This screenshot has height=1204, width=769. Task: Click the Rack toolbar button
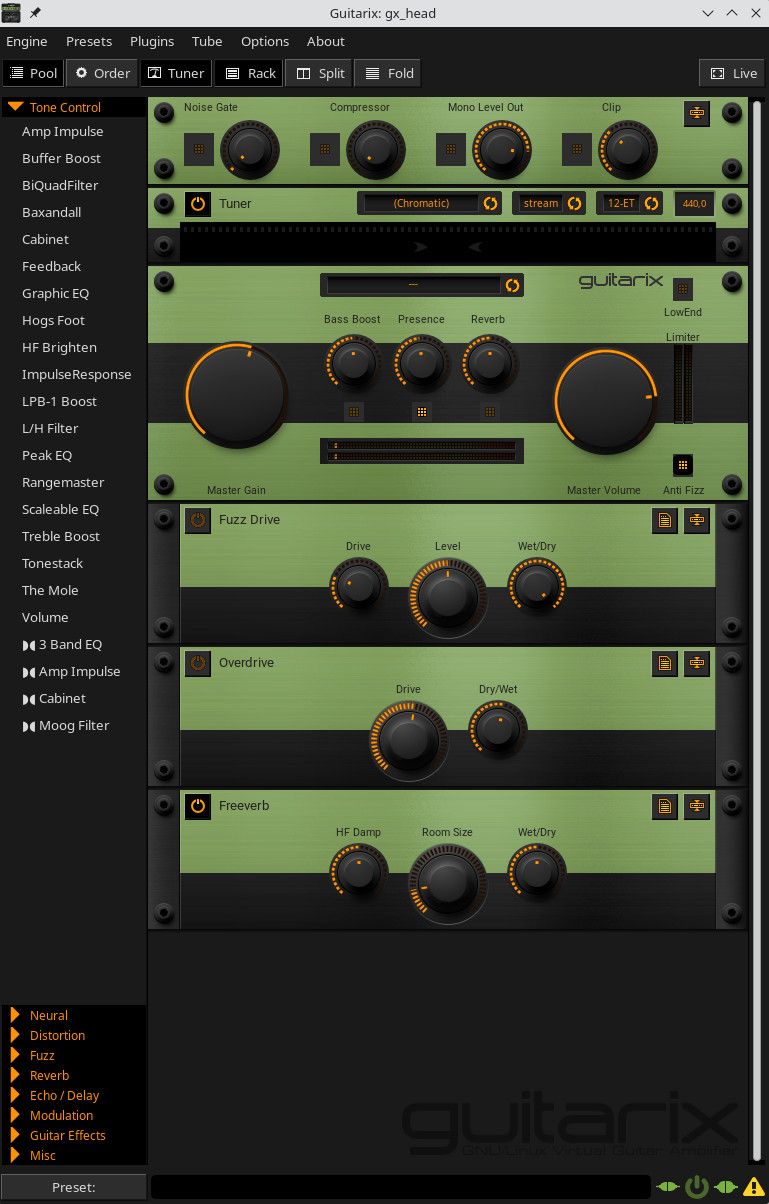(x=249, y=73)
